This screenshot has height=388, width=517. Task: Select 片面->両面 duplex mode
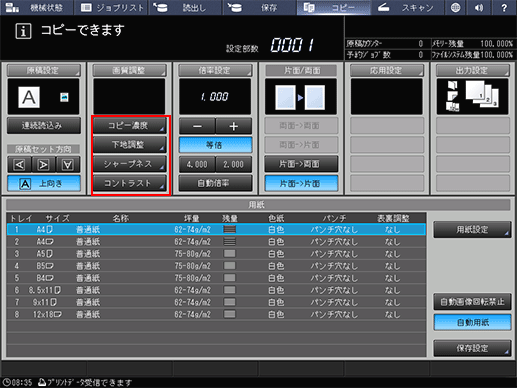click(301, 164)
